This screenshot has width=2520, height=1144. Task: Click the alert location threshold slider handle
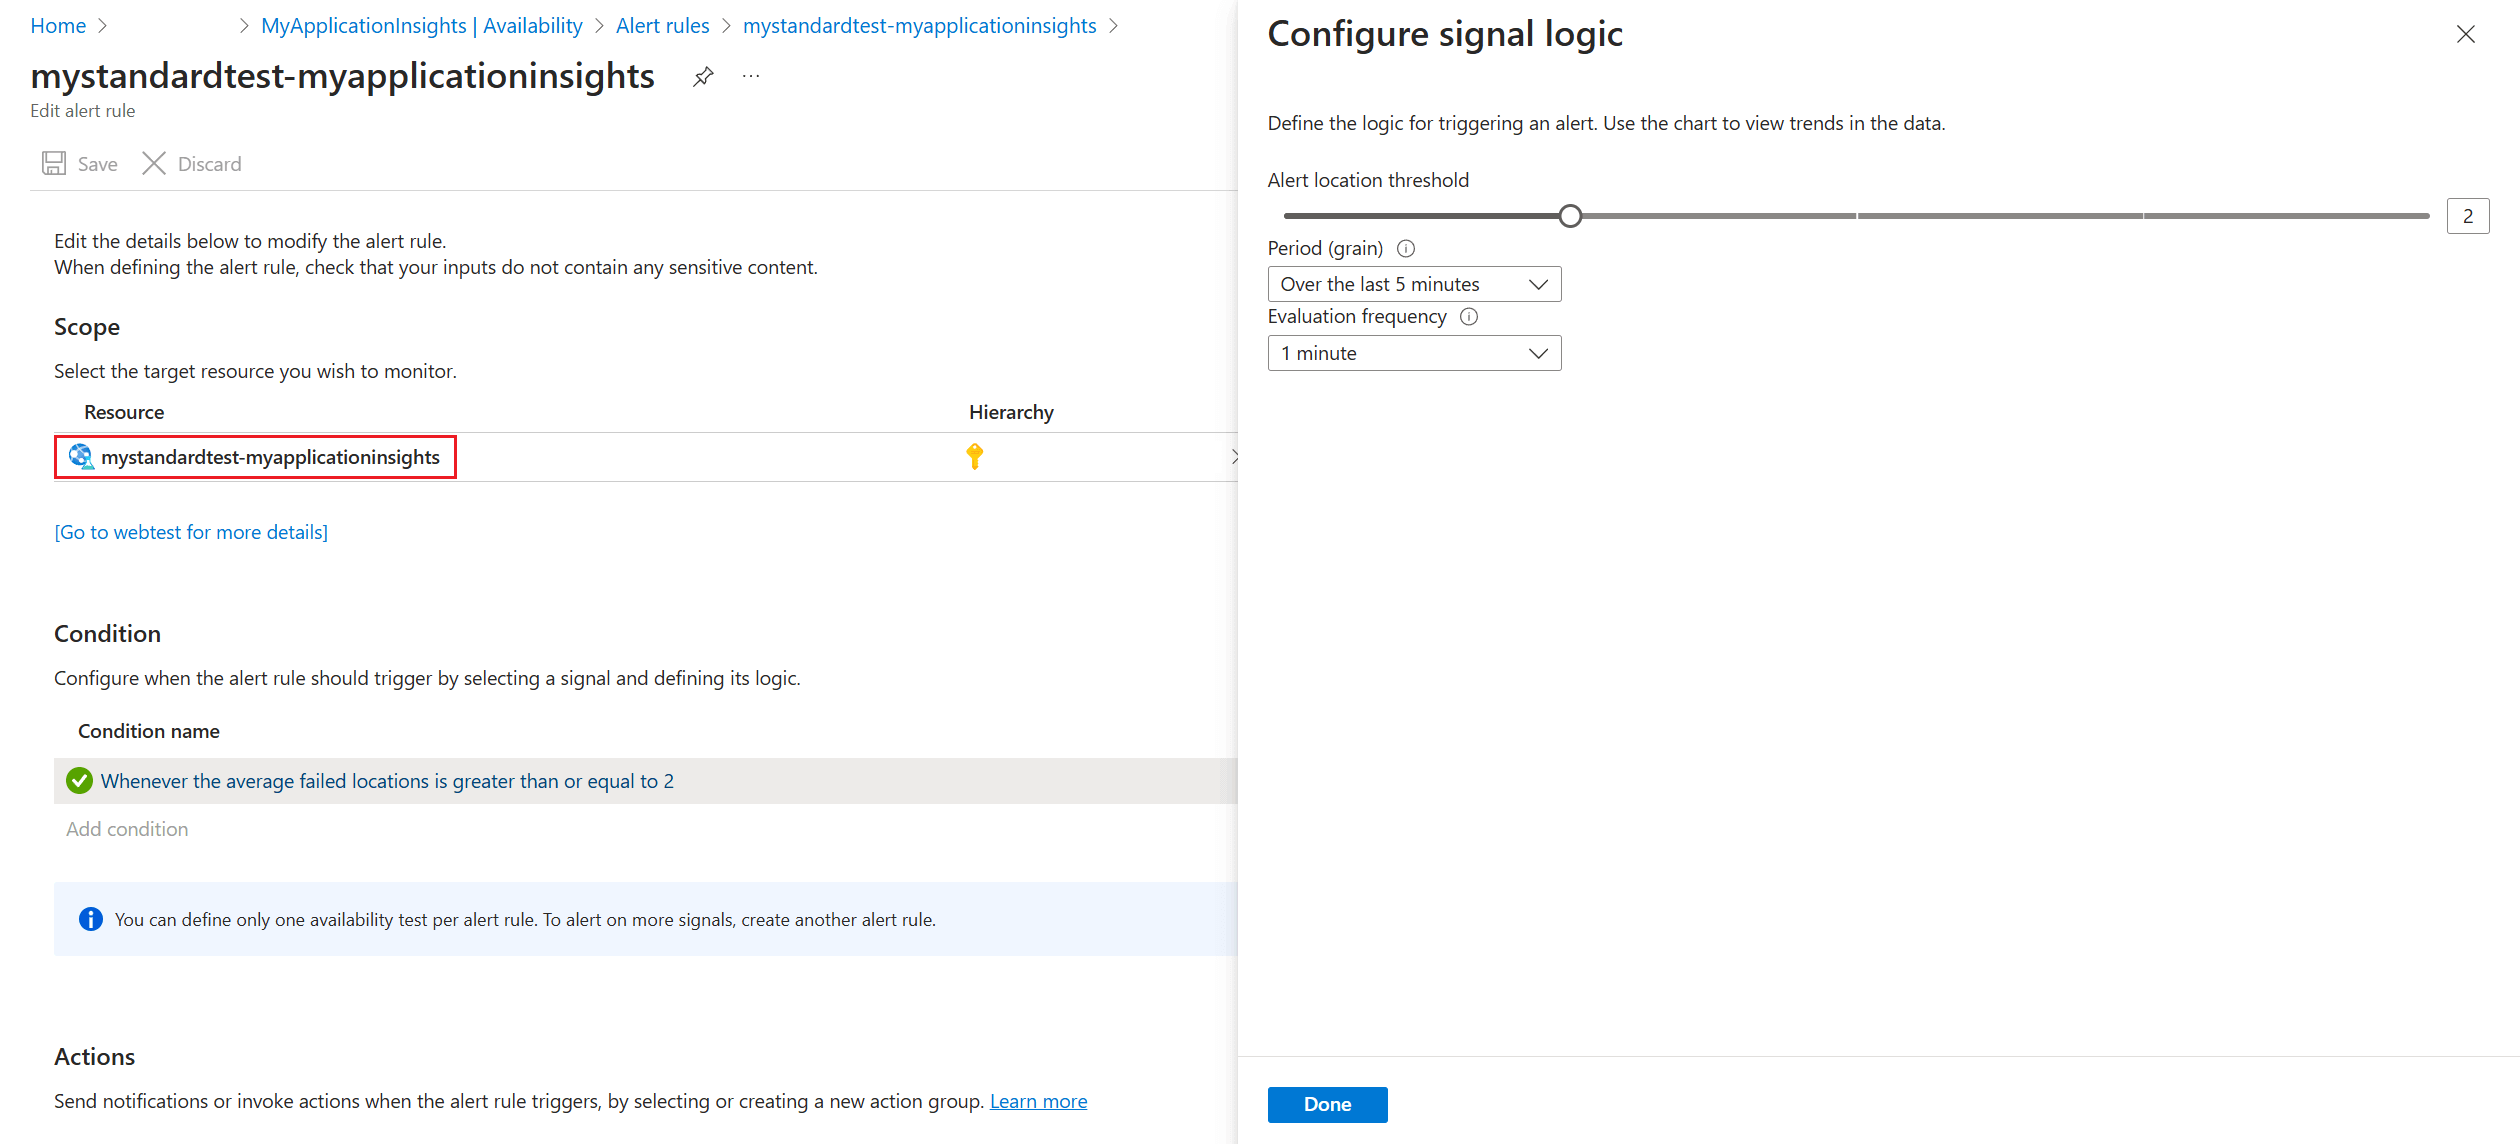pos(1570,216)
